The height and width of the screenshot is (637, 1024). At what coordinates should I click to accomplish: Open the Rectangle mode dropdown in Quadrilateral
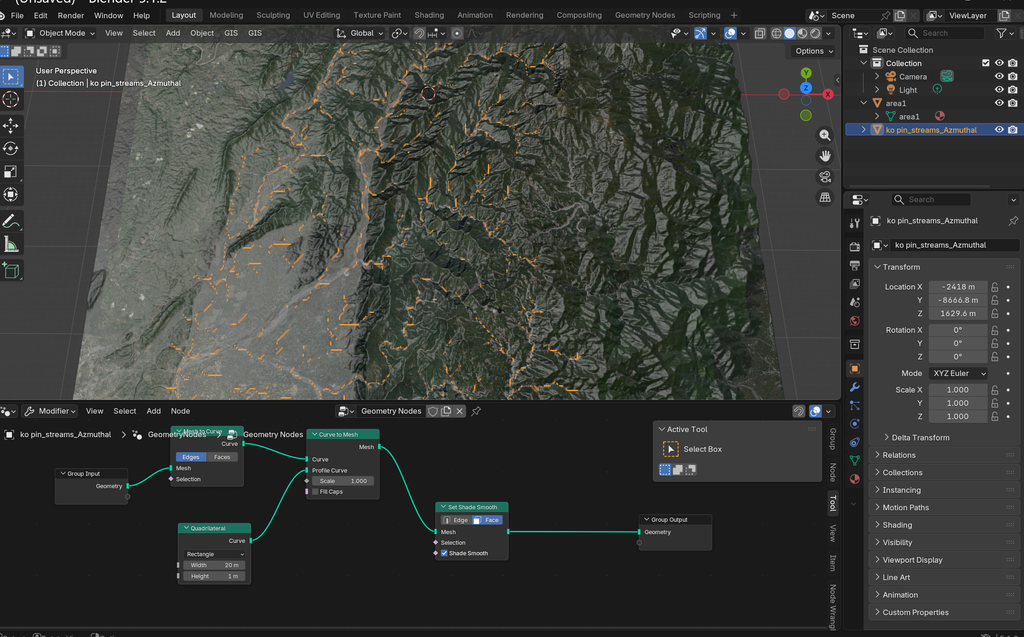point(214,554)
